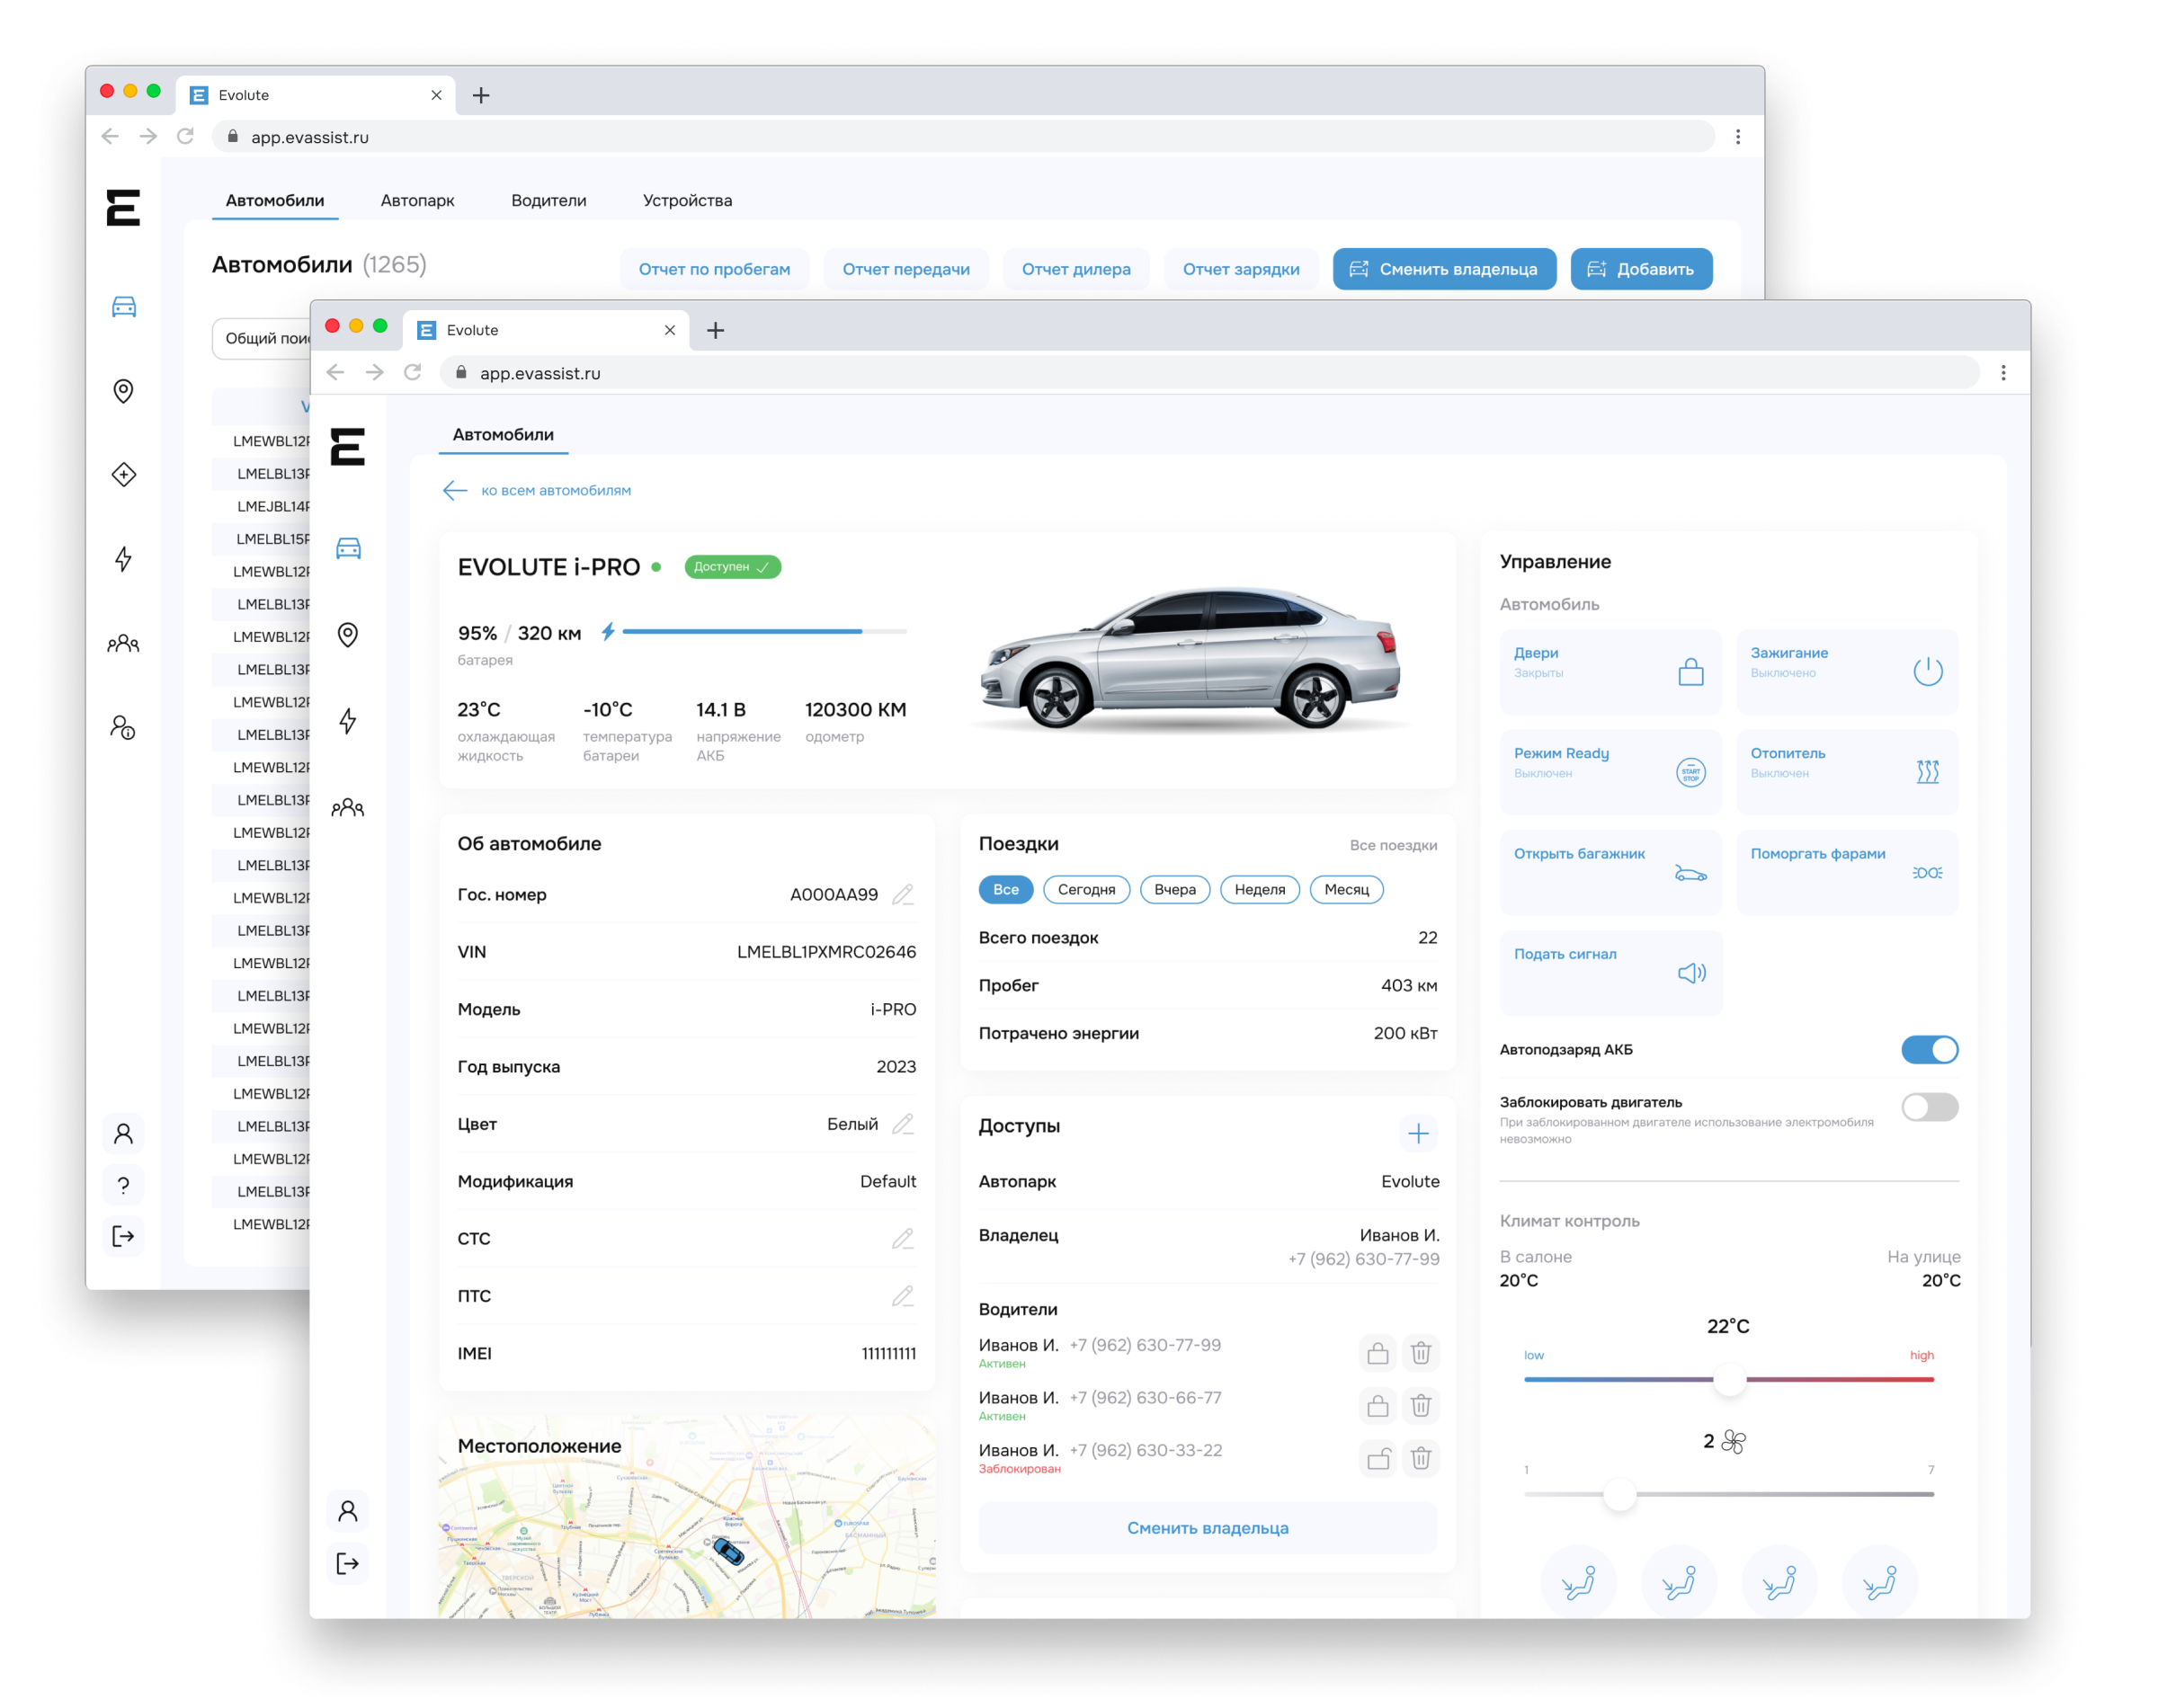Switch to Автопарк tab in back window

pos(418,200)
